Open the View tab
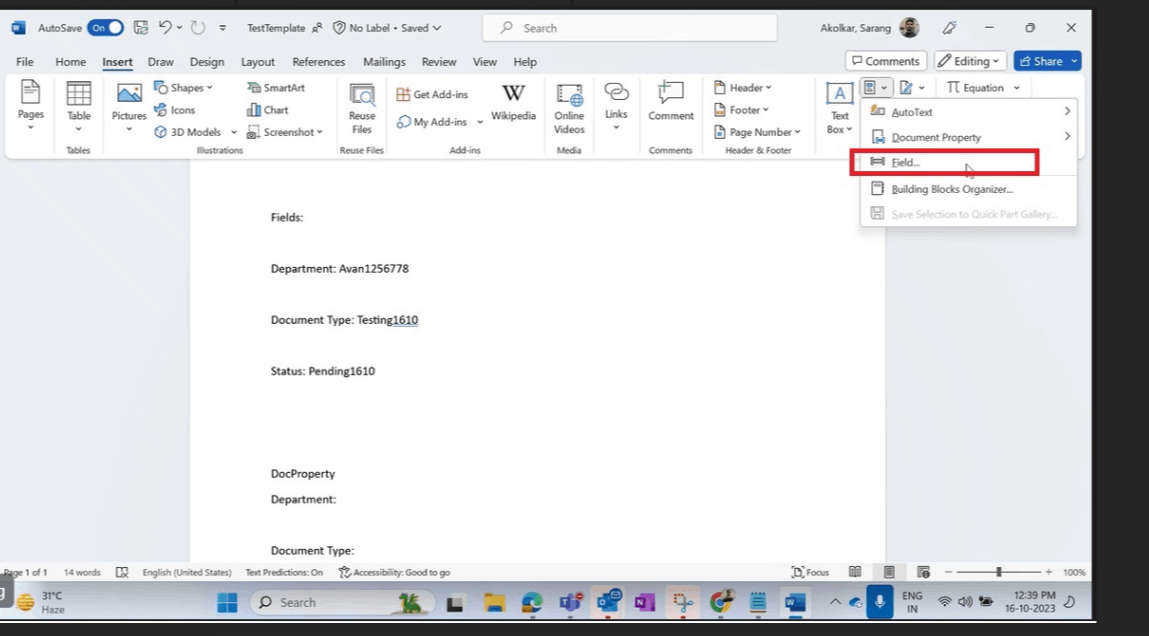Image resolution: width=1149 pixels, height=636 pixels. click(x=484, y=62)
